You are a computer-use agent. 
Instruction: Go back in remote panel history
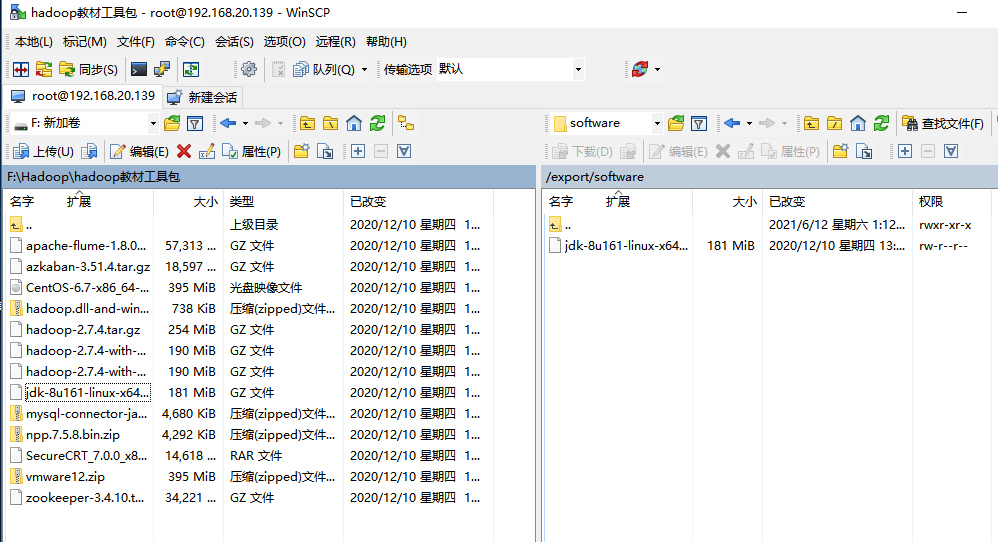coord(732,123)
